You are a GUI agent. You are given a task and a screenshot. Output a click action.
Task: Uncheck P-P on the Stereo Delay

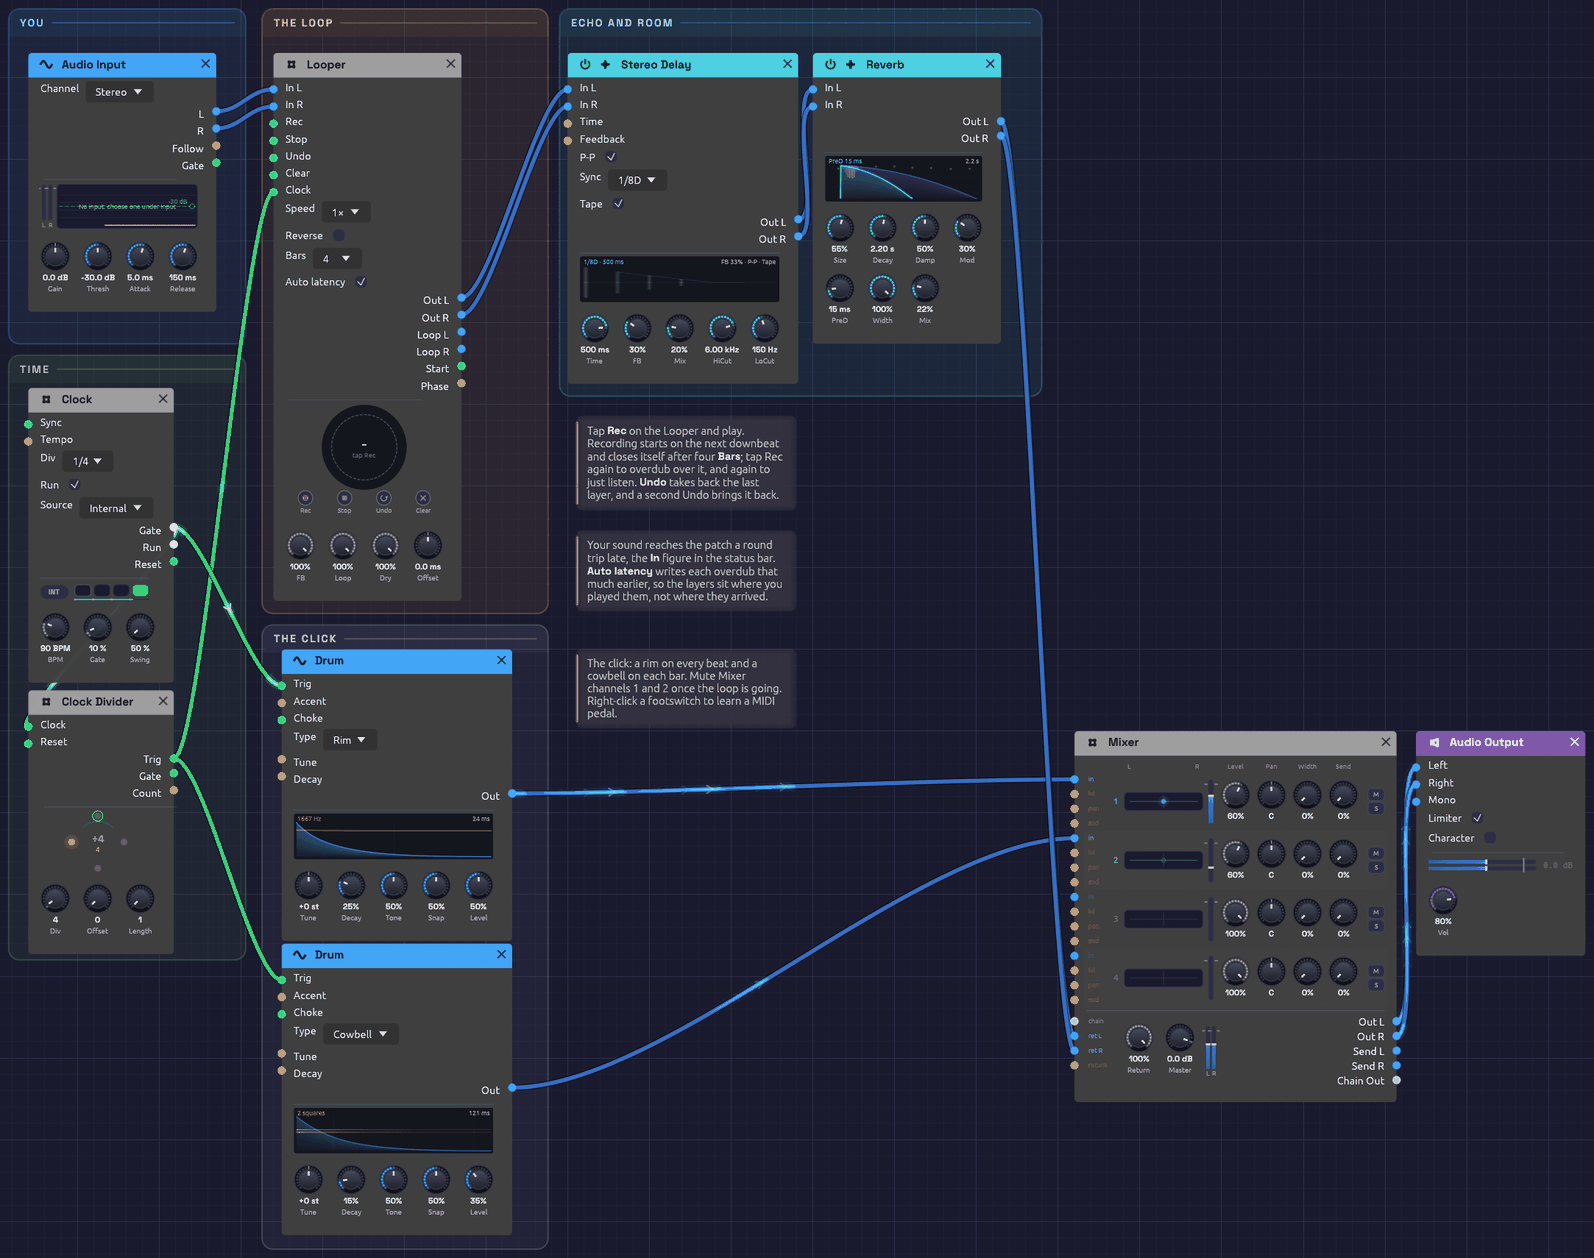[x=611, y=157]
